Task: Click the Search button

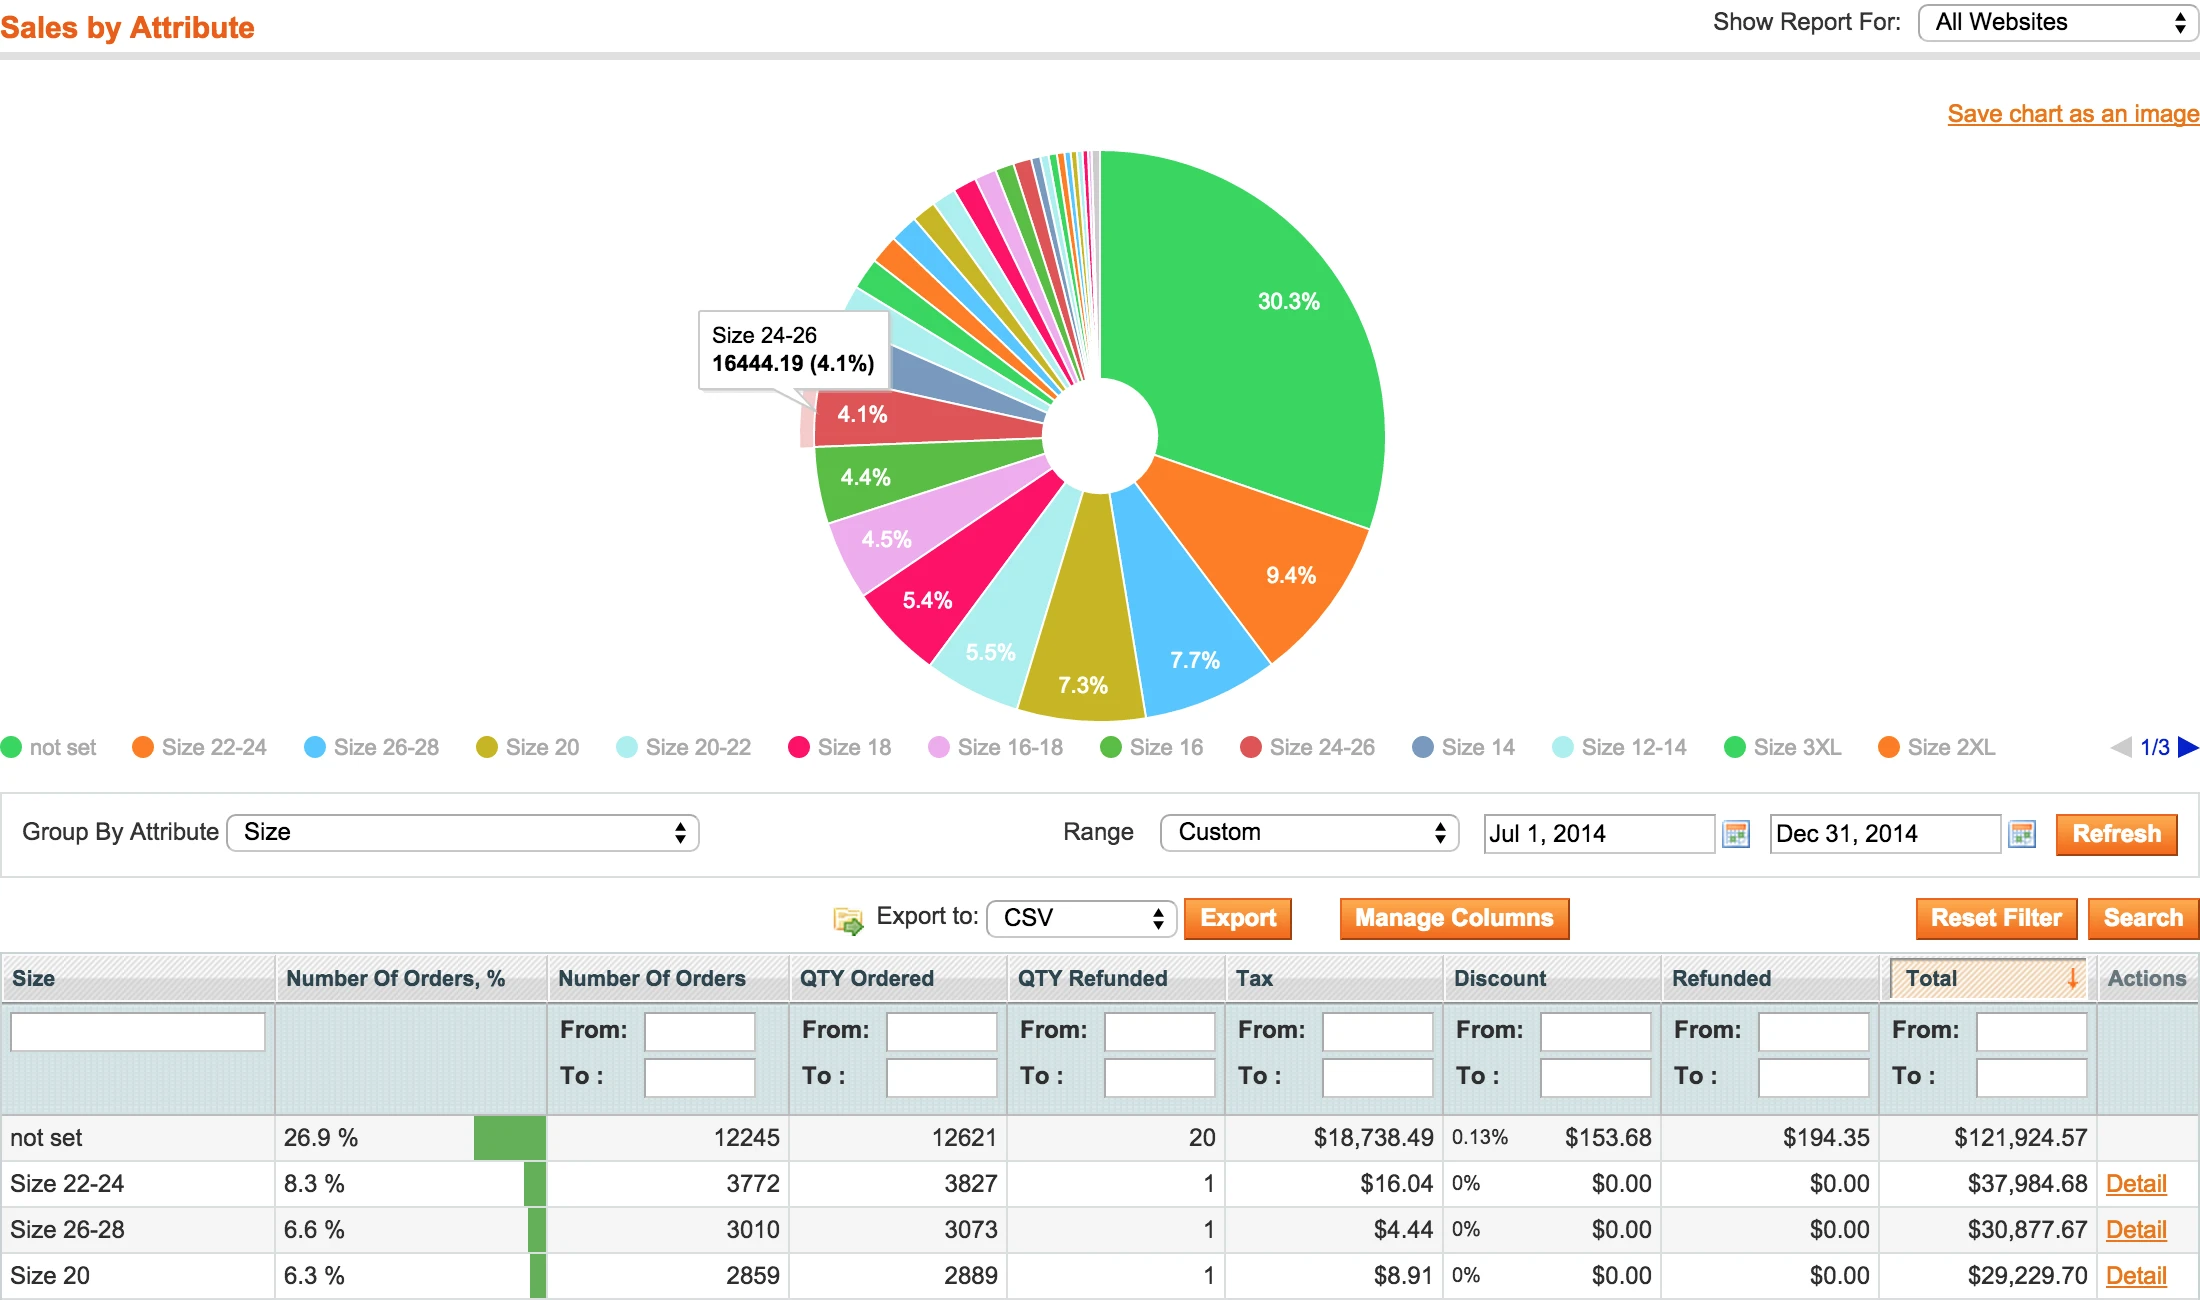Action: coord(2143,918)
